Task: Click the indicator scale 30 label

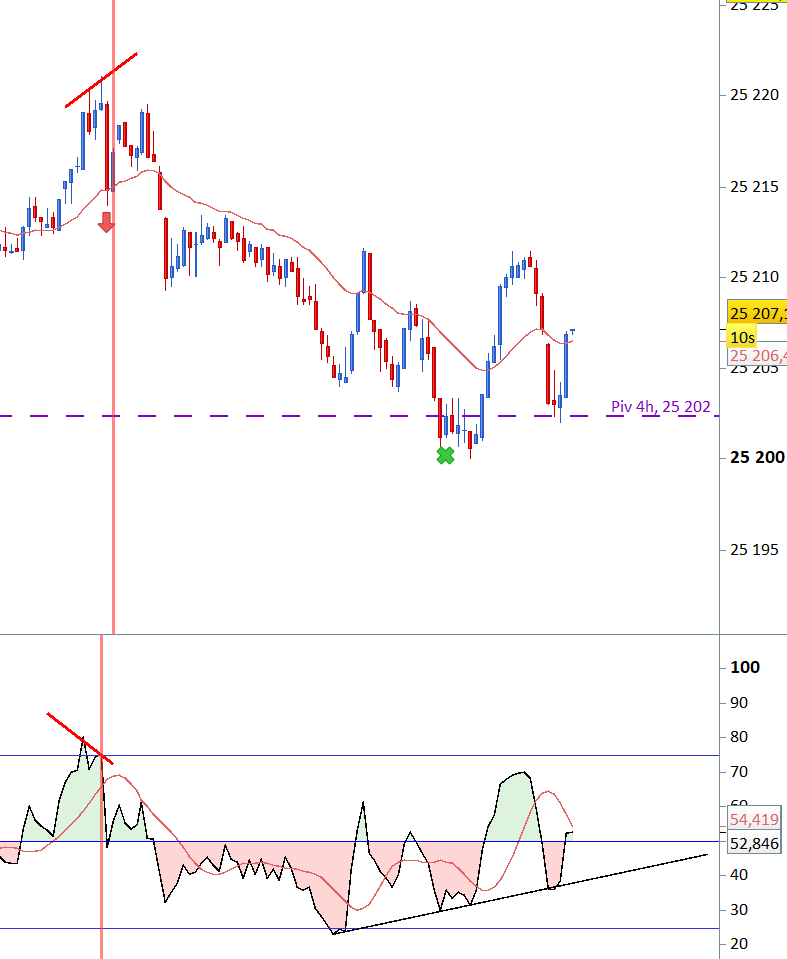Action: 739,910
